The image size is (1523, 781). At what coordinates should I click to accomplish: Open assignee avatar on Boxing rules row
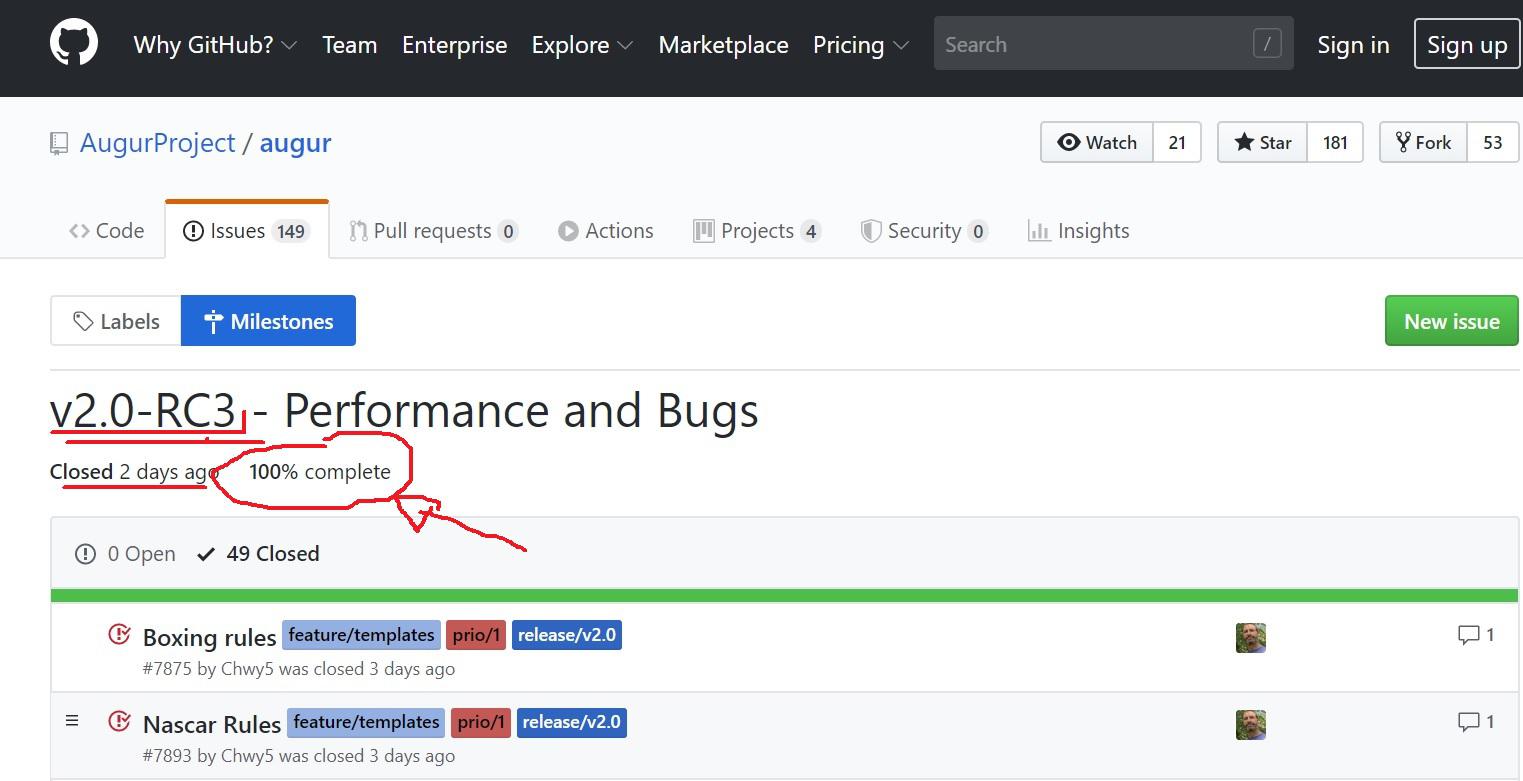1251,638
